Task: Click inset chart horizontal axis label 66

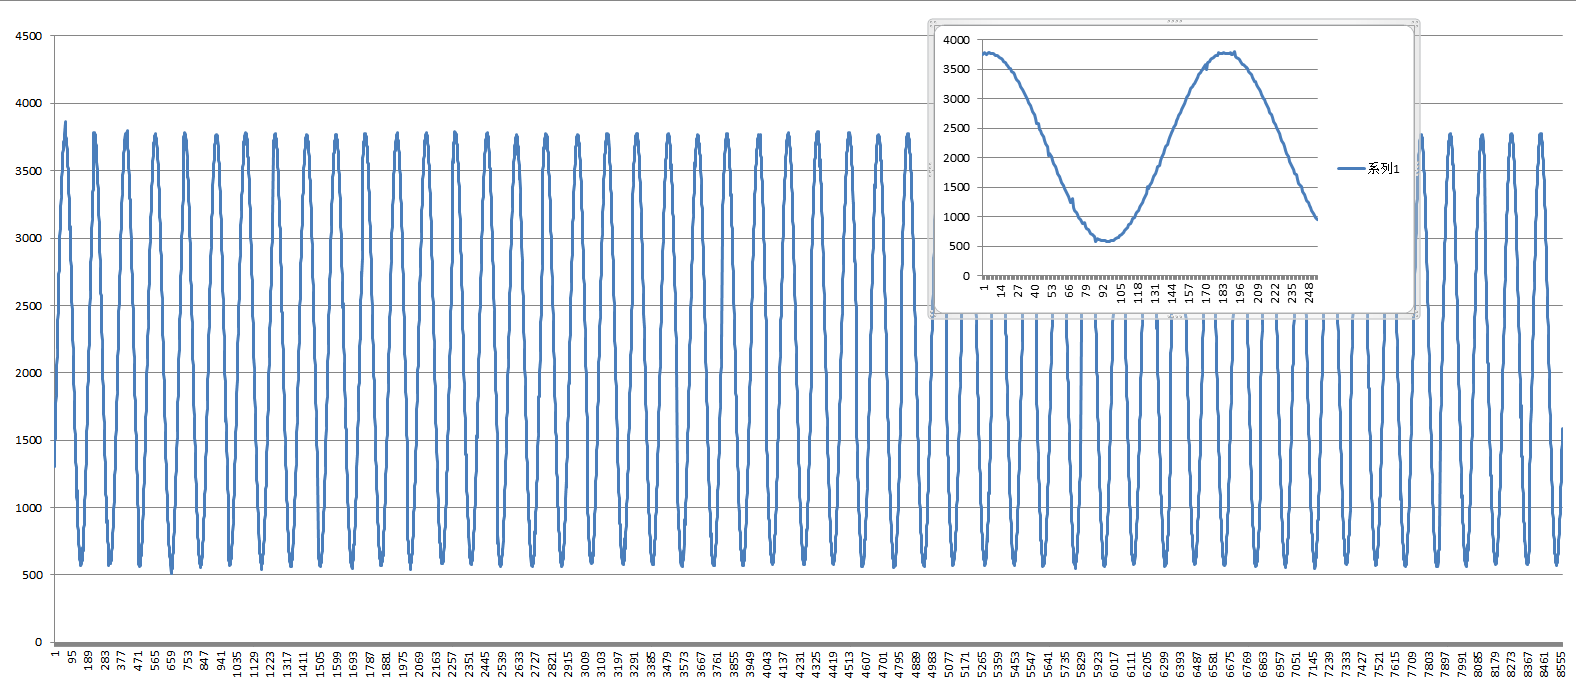Action: coord(1069,291)
